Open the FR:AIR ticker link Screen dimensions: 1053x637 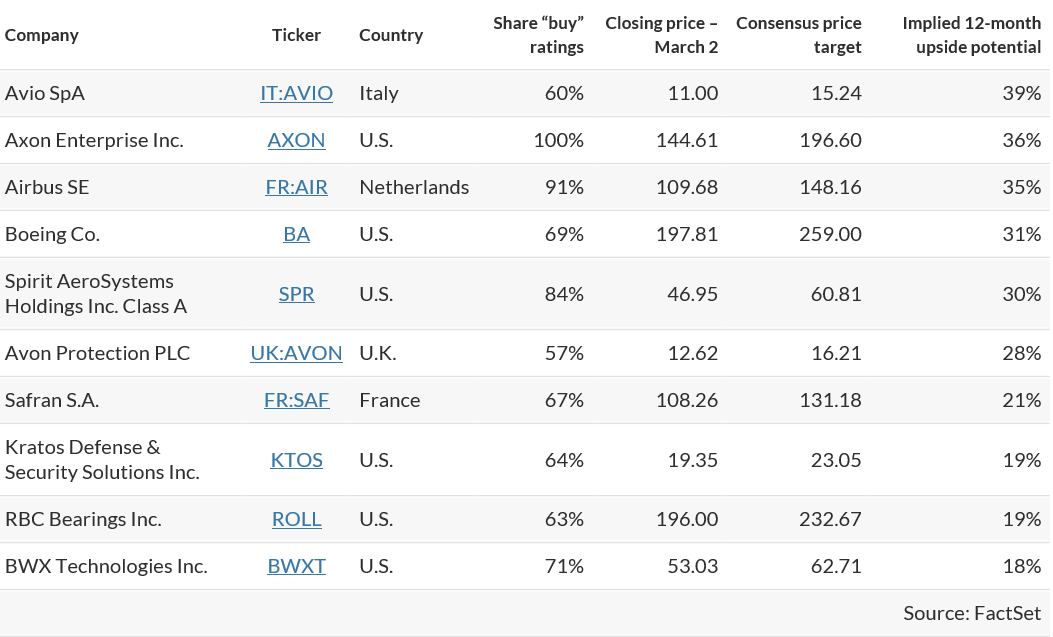point(296,187)
